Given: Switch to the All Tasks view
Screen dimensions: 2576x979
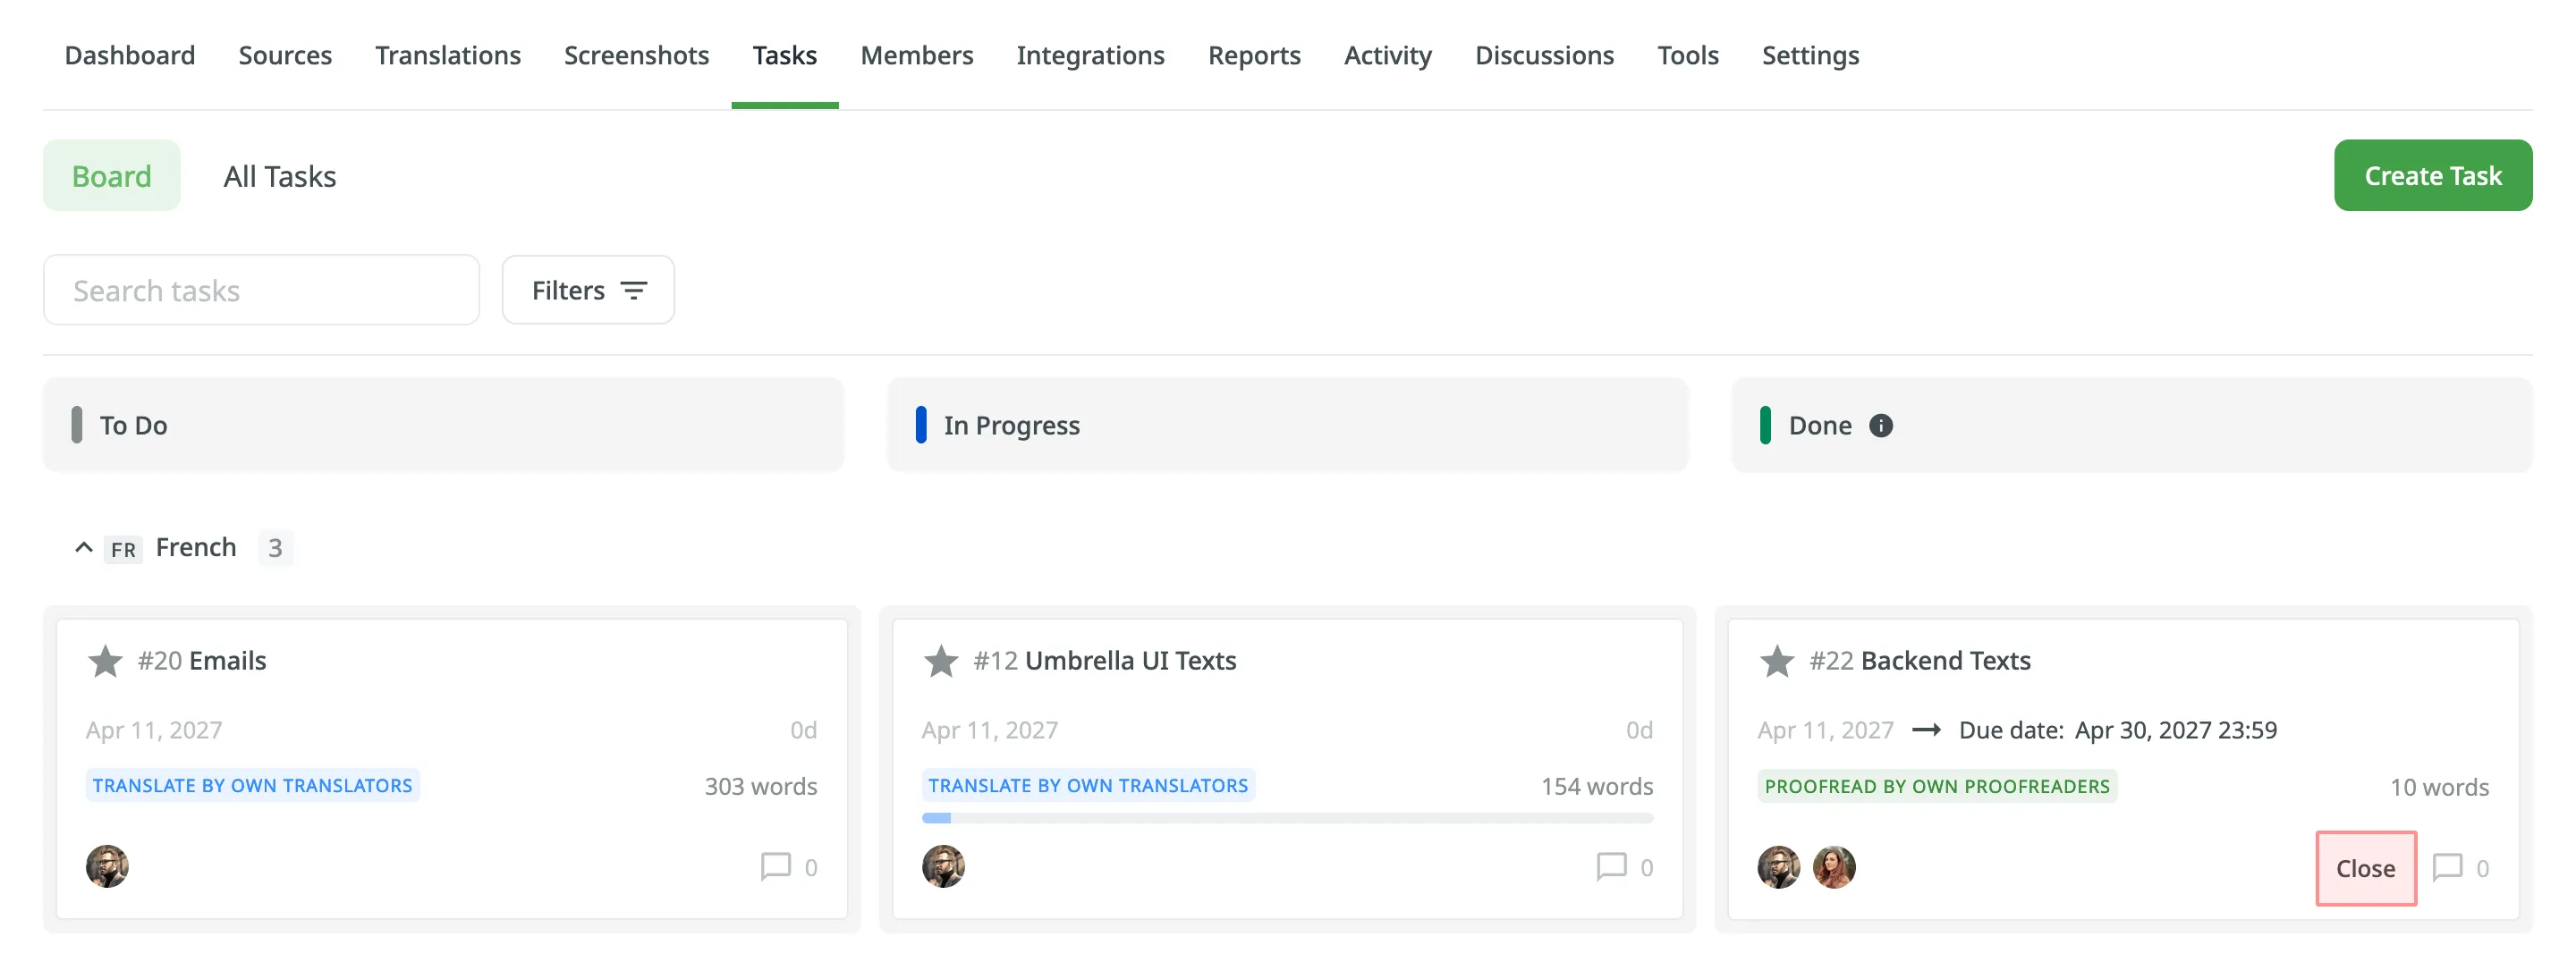Looking at the screenshot, I should pos(280,177).
